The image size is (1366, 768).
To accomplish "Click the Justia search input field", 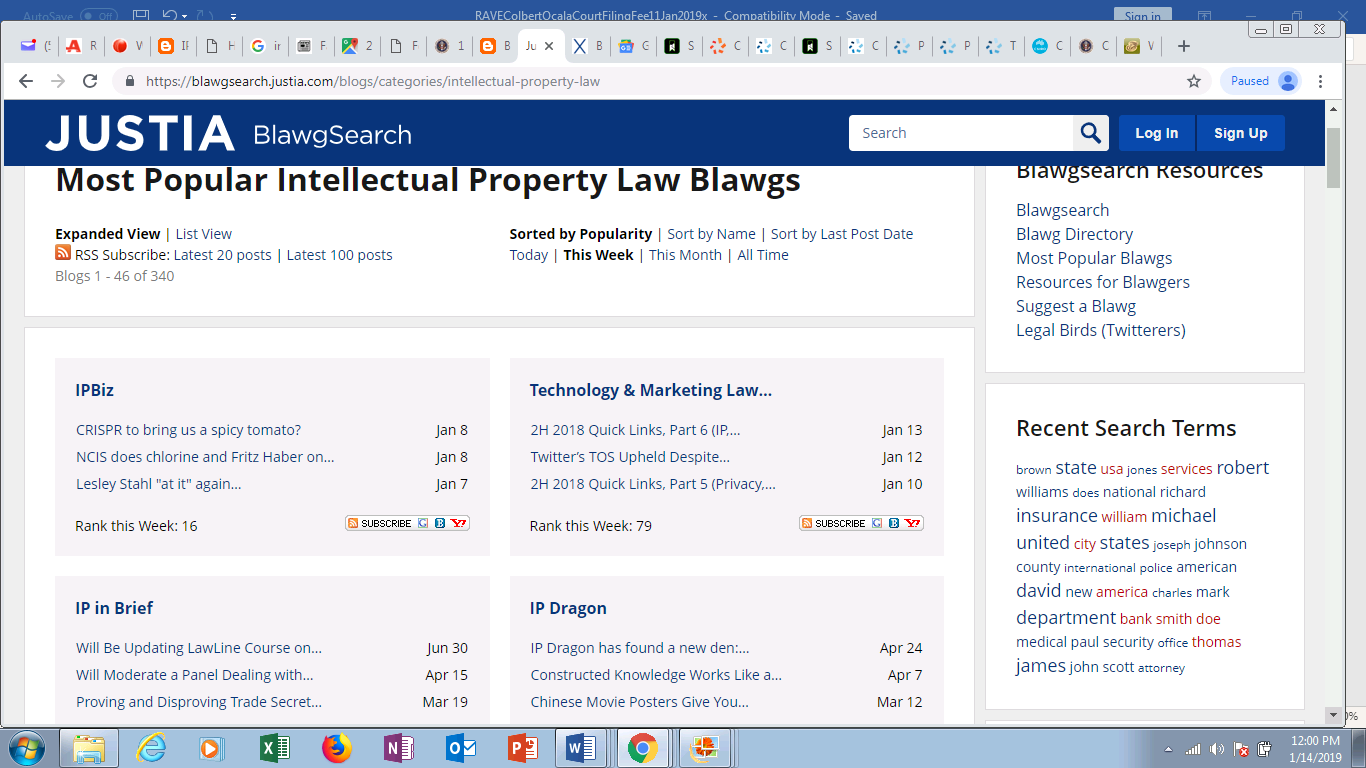I will tap(961, 133).
